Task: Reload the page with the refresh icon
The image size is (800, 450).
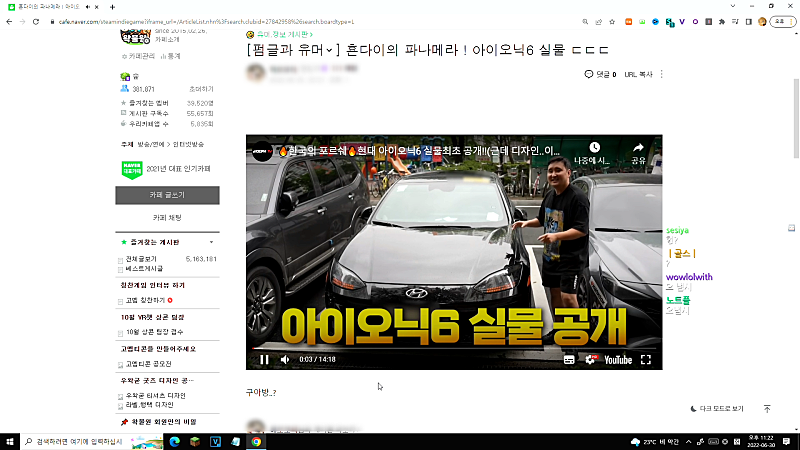Action: (x=36, y=22)
